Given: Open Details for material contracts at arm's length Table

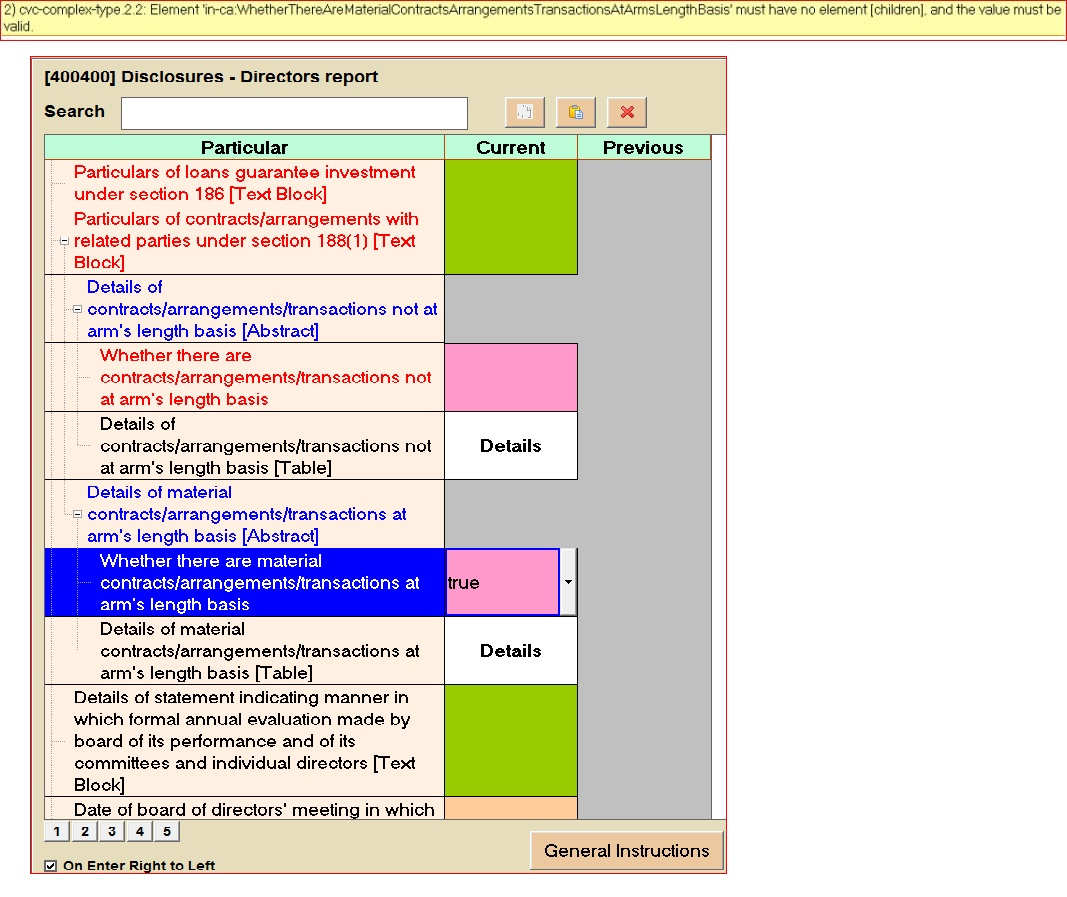Looking at the screenshot, I should click(510, 651).
